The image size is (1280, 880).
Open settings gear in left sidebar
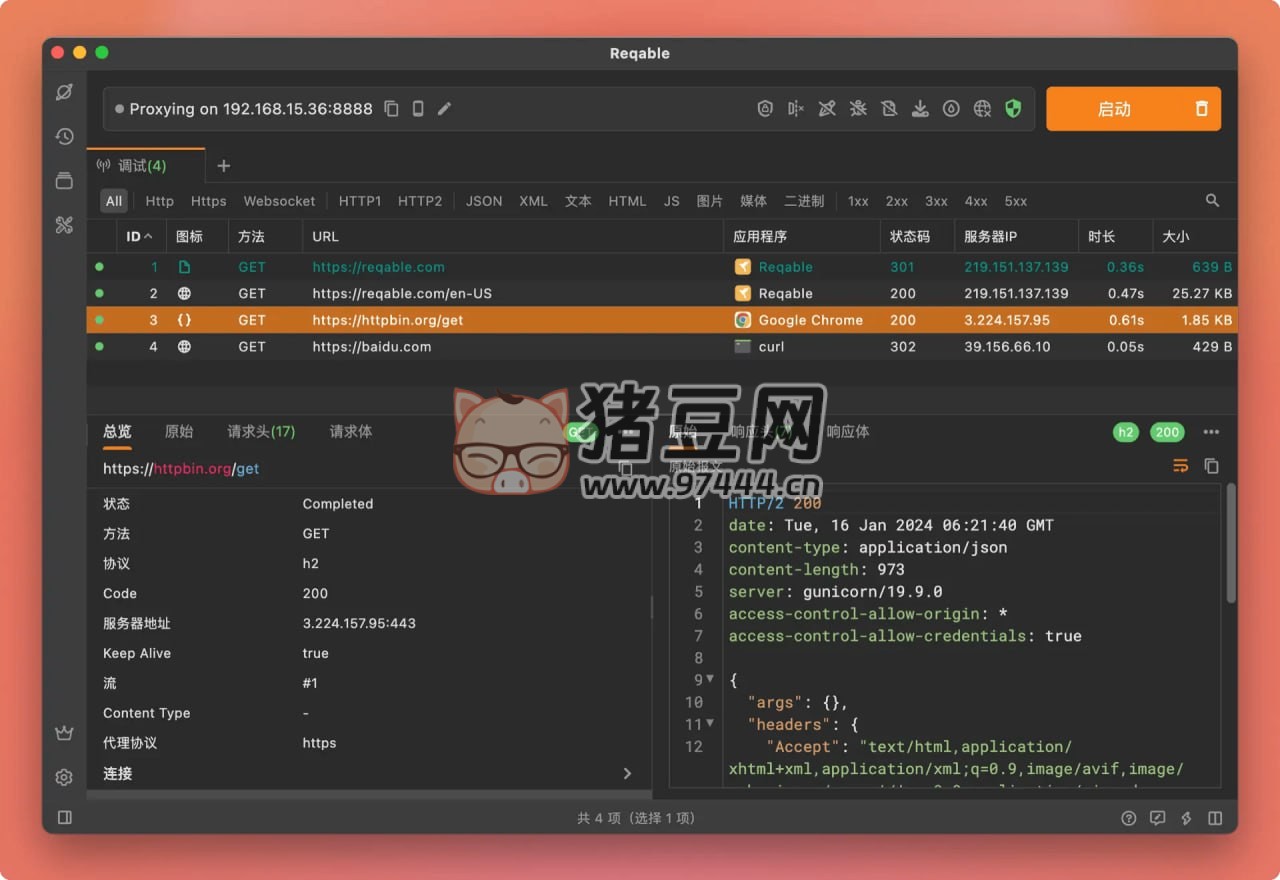click(64, 777)
